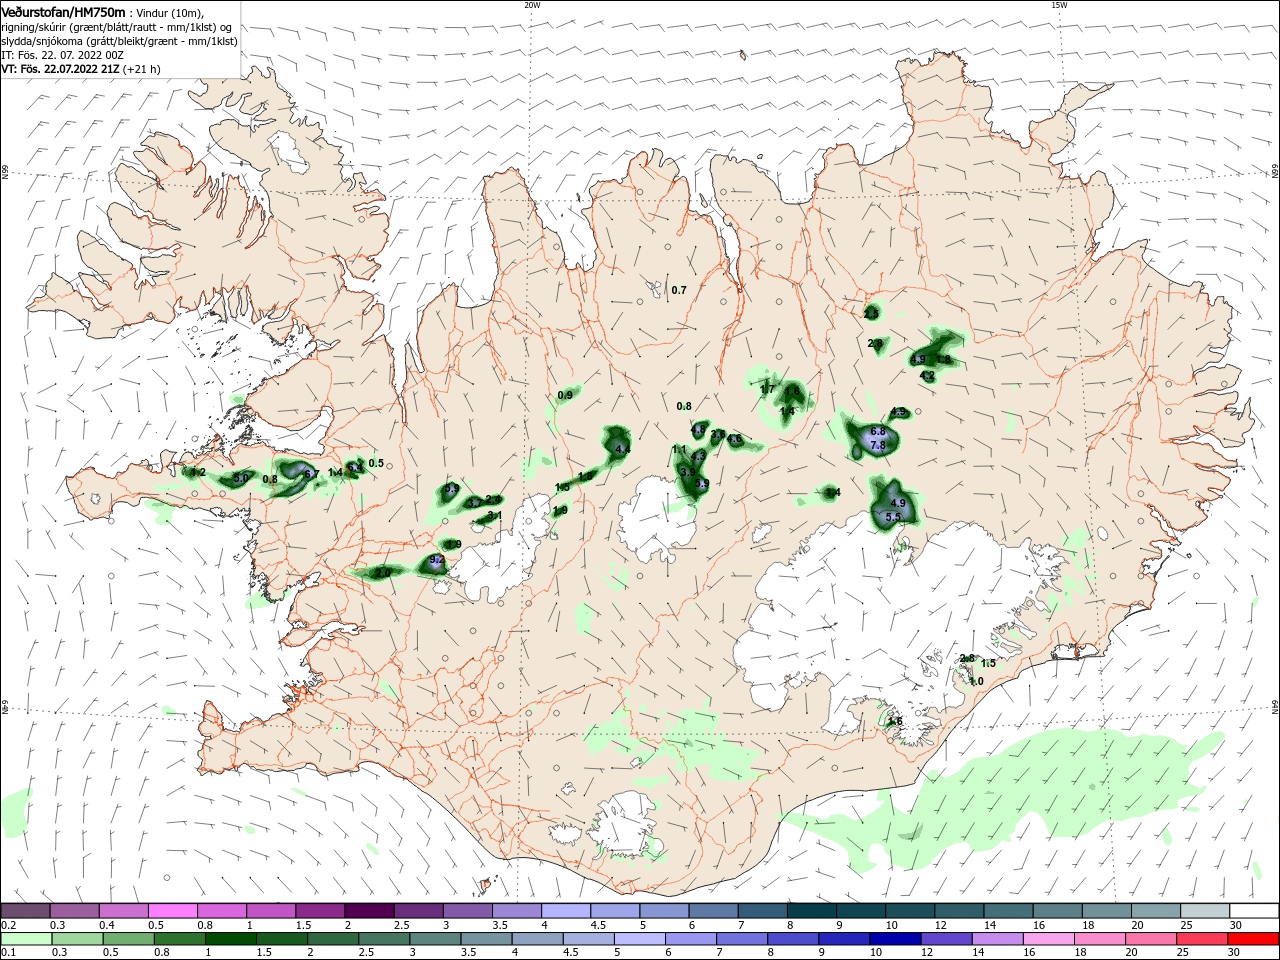
Task: Select lilac rain swatch between 14 and 16
Action: [x=996, y=939]
